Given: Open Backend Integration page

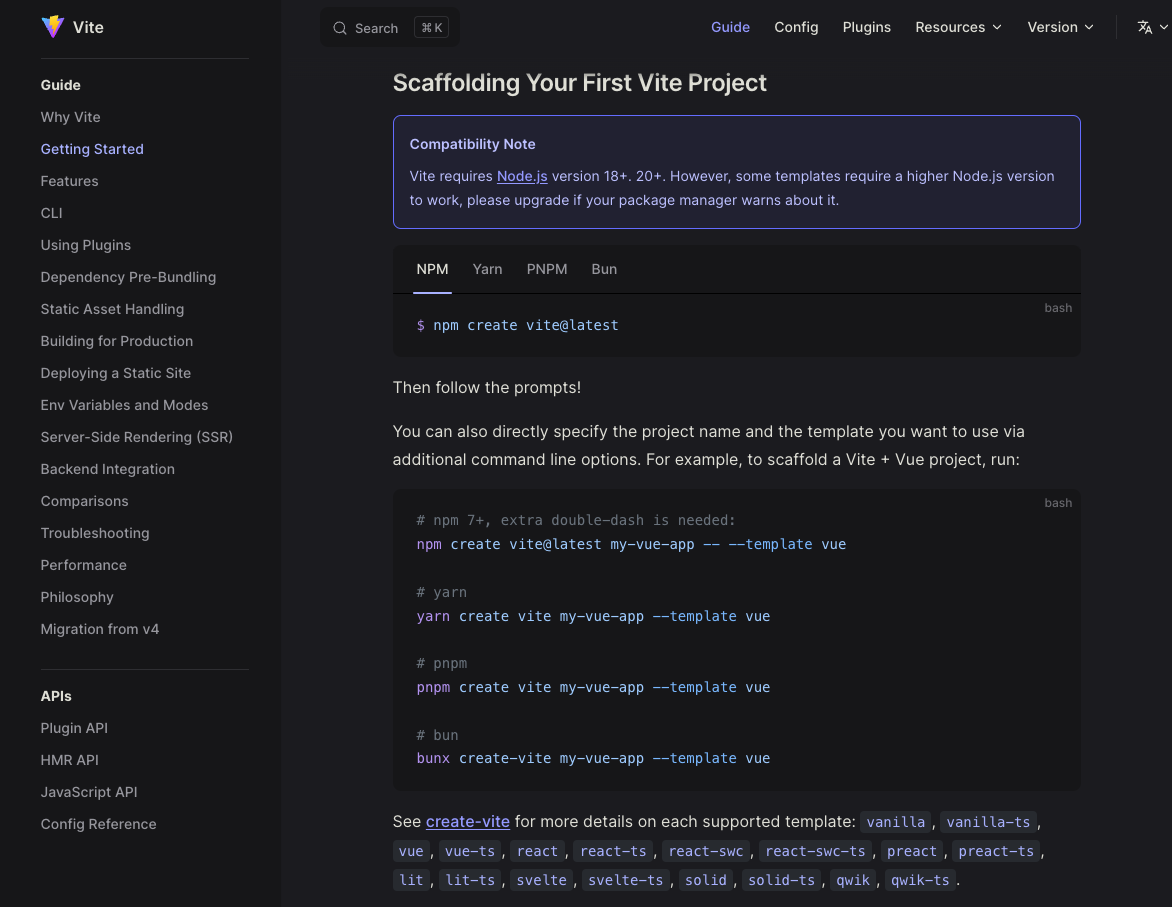Looking at the screenshot, I should tap(108, 470).
